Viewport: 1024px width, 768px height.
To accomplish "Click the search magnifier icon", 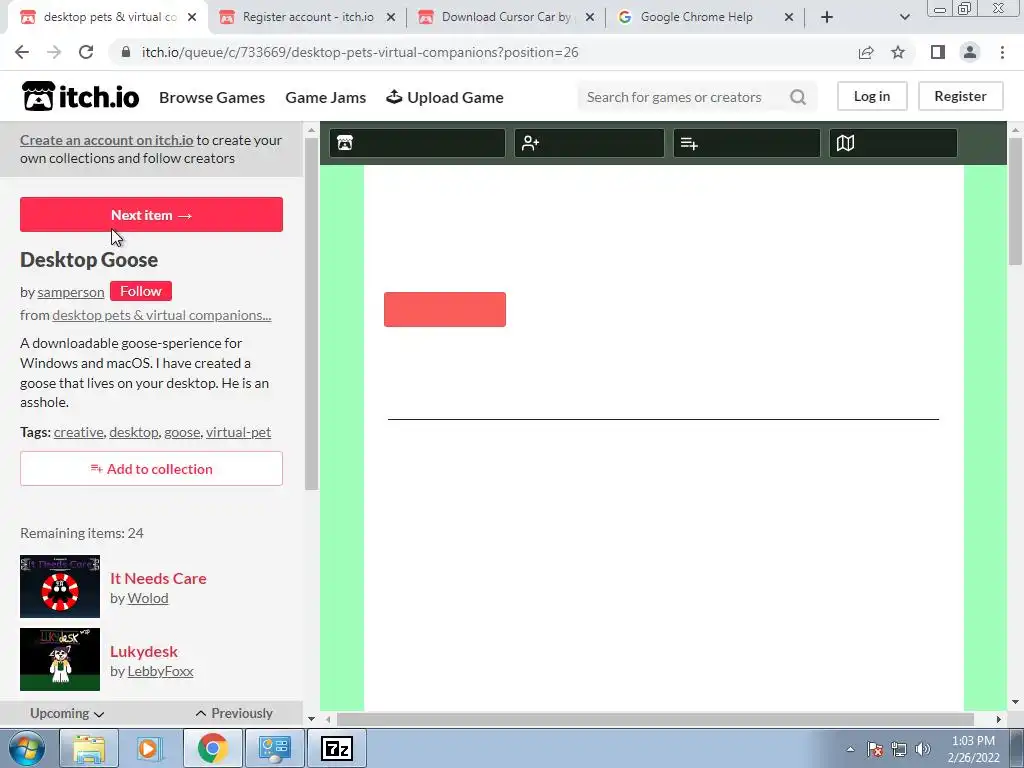I will (797, 97).
